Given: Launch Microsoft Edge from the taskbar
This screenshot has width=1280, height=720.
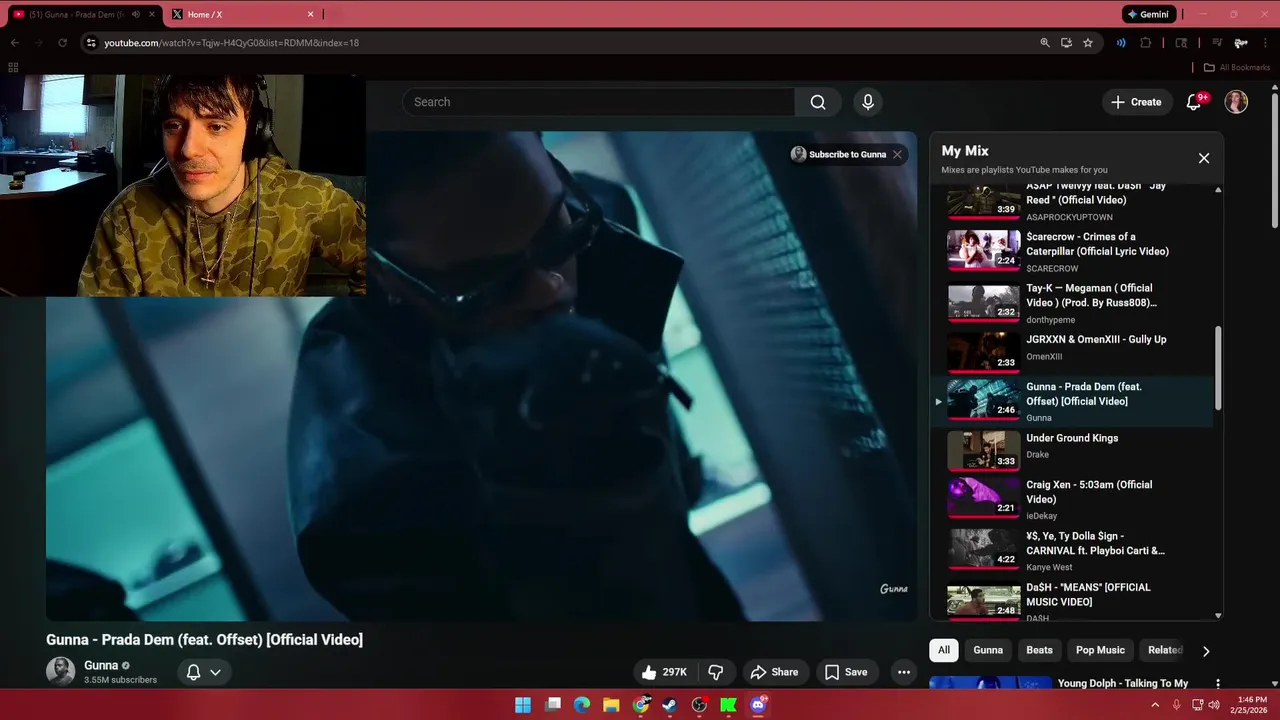Looking at the screenshot, I should coord(582,705).
